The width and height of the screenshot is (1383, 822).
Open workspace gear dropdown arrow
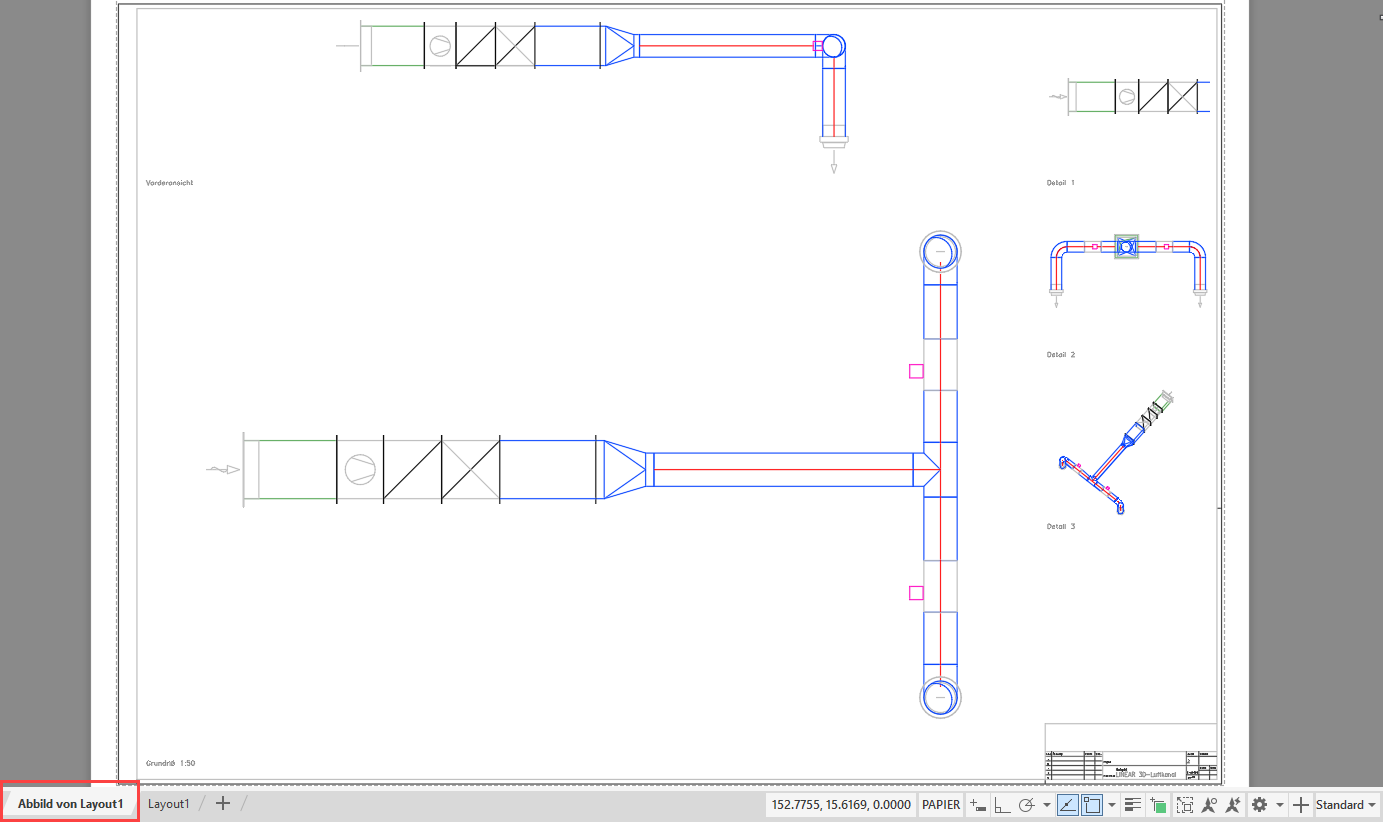coord(1280,804)
